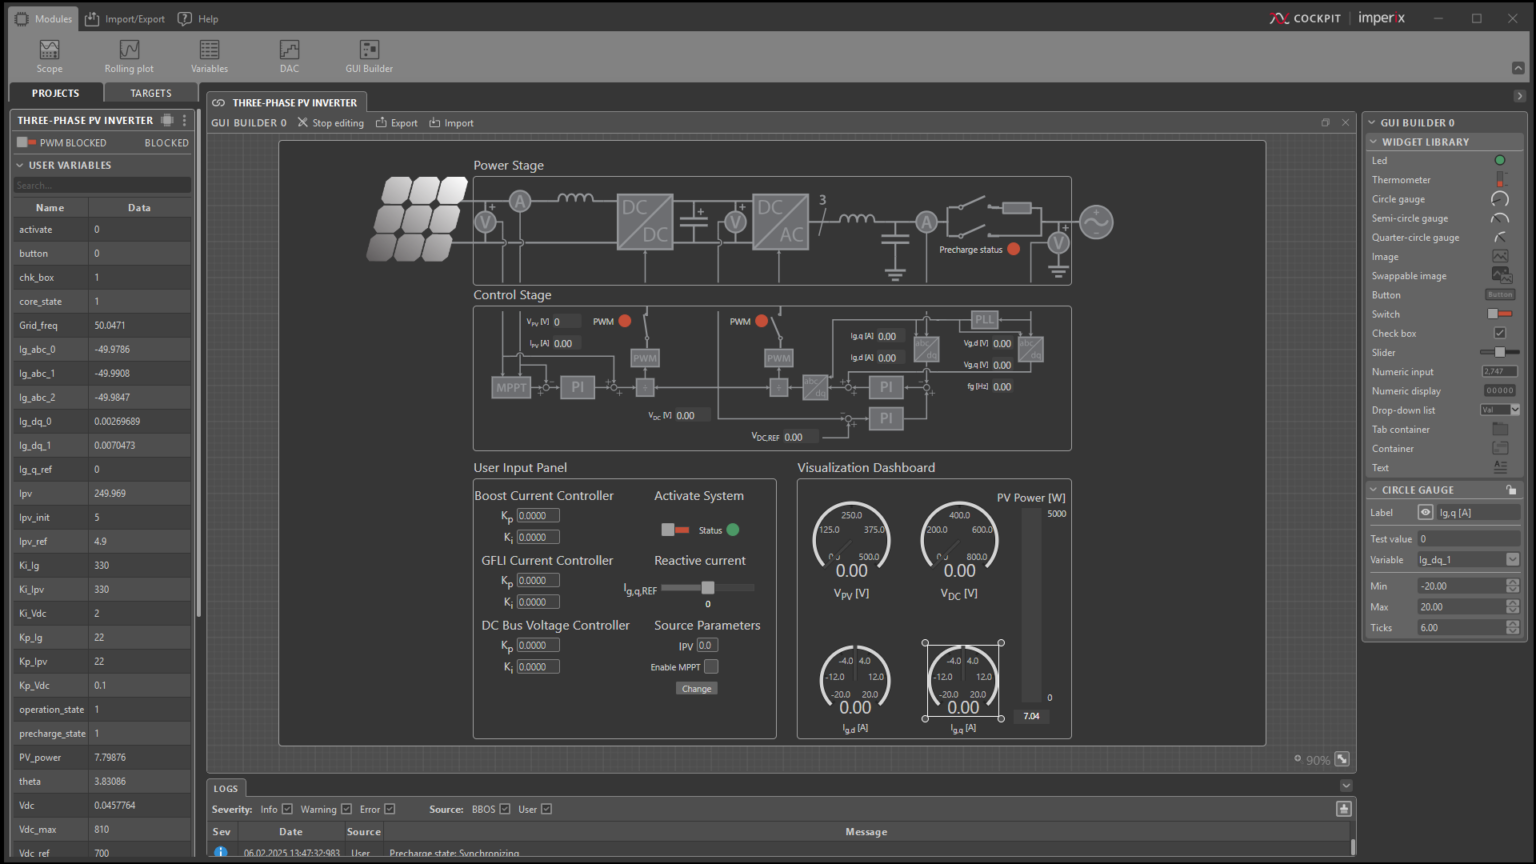The width and height of the screenshot is (1536, 864).
Task: Toggle the Enable MPPT checkbox
Action: coord(711,667)
